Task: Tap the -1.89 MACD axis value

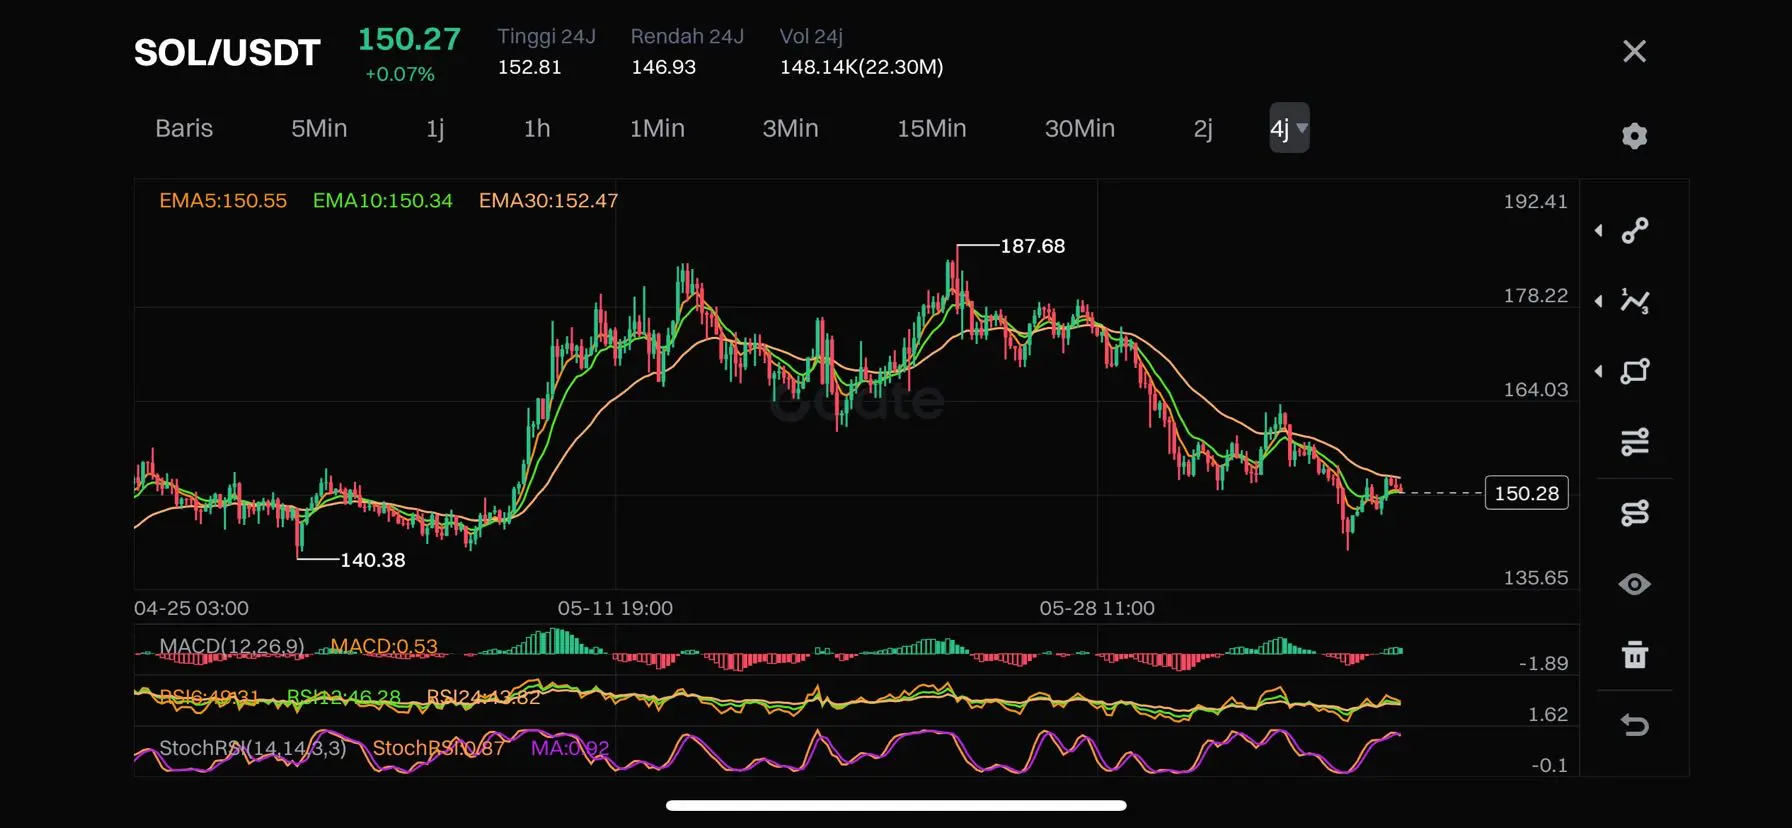Action: point(1543,663)
